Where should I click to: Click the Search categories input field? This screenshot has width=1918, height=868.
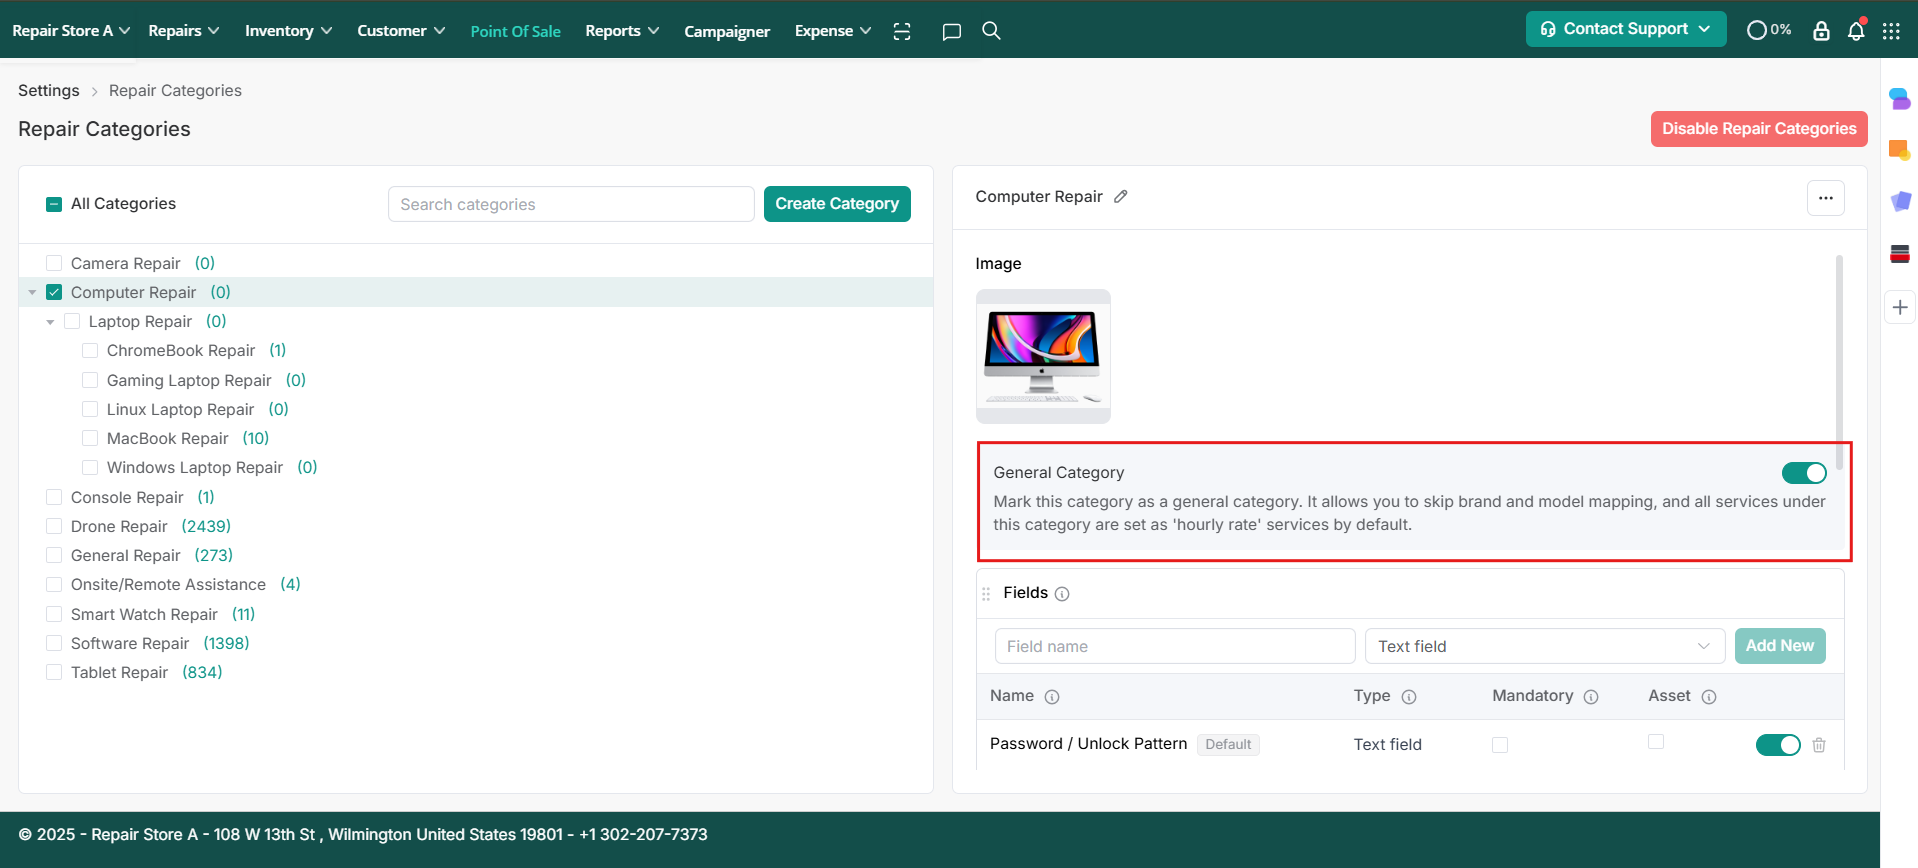click(570, 204)
